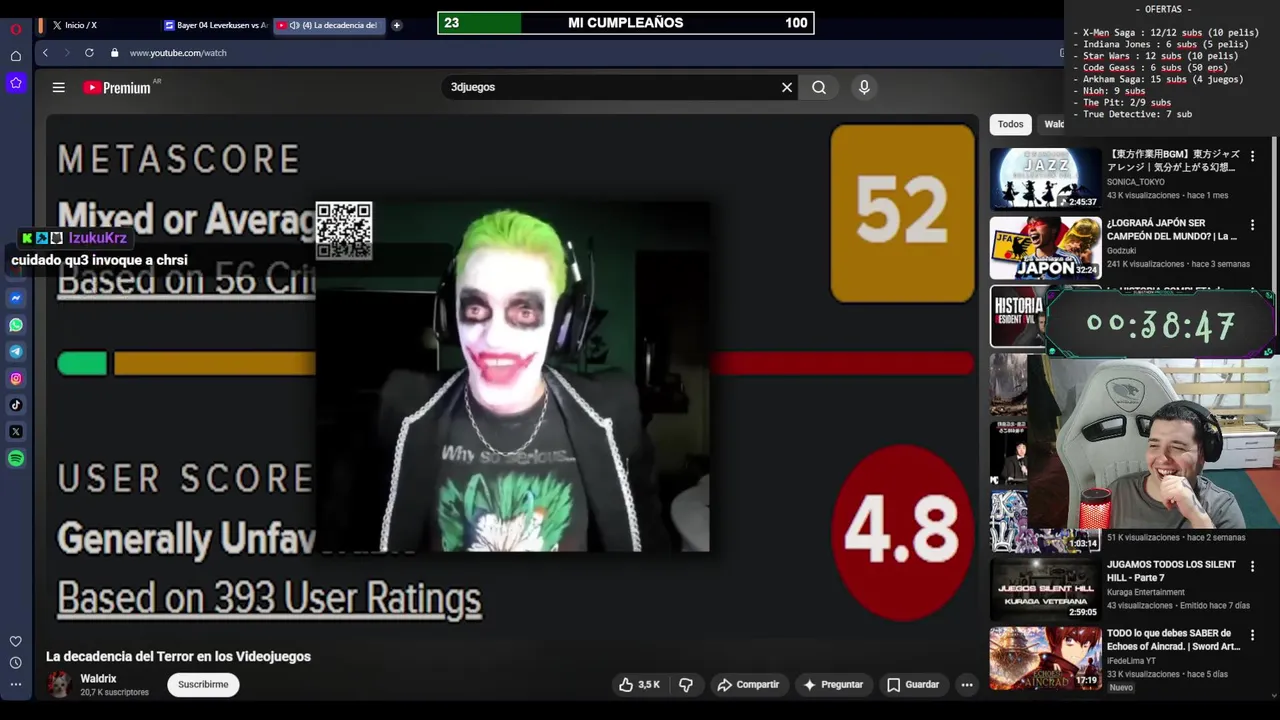
Task: Start voice search with the microphone
Action: (x=864, y=87)
